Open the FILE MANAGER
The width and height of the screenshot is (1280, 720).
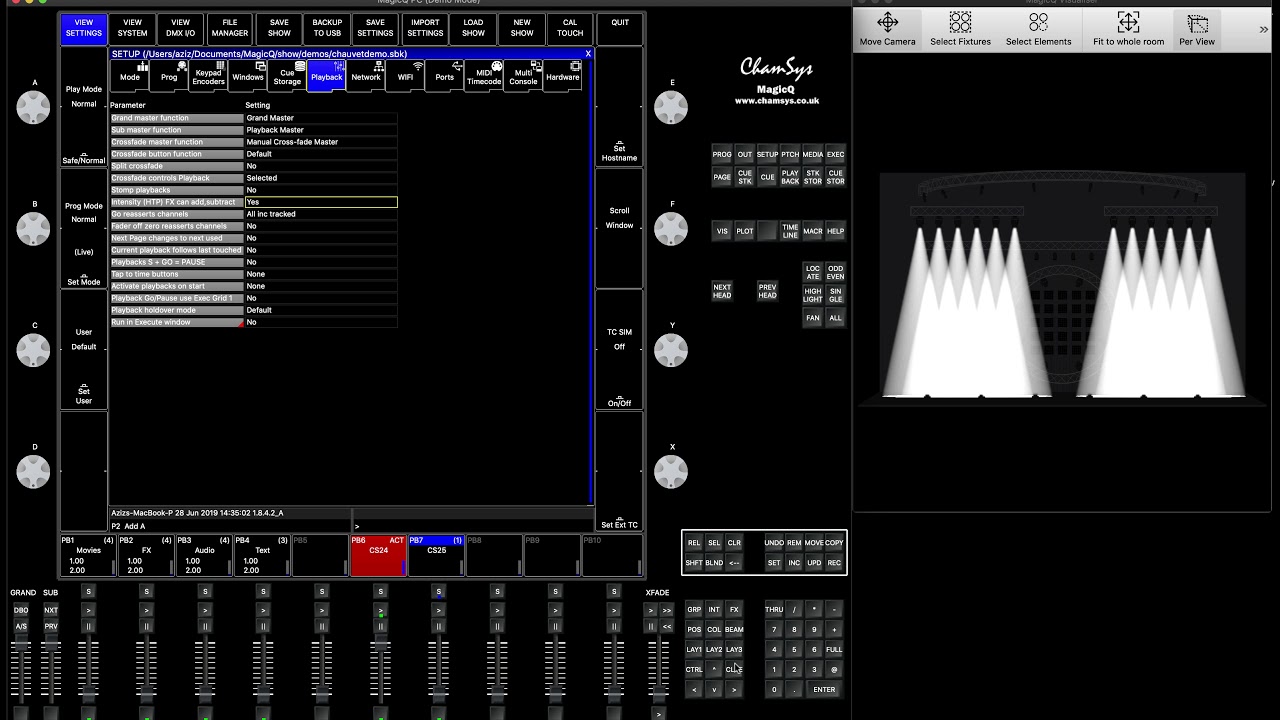[x=229, y=28]
